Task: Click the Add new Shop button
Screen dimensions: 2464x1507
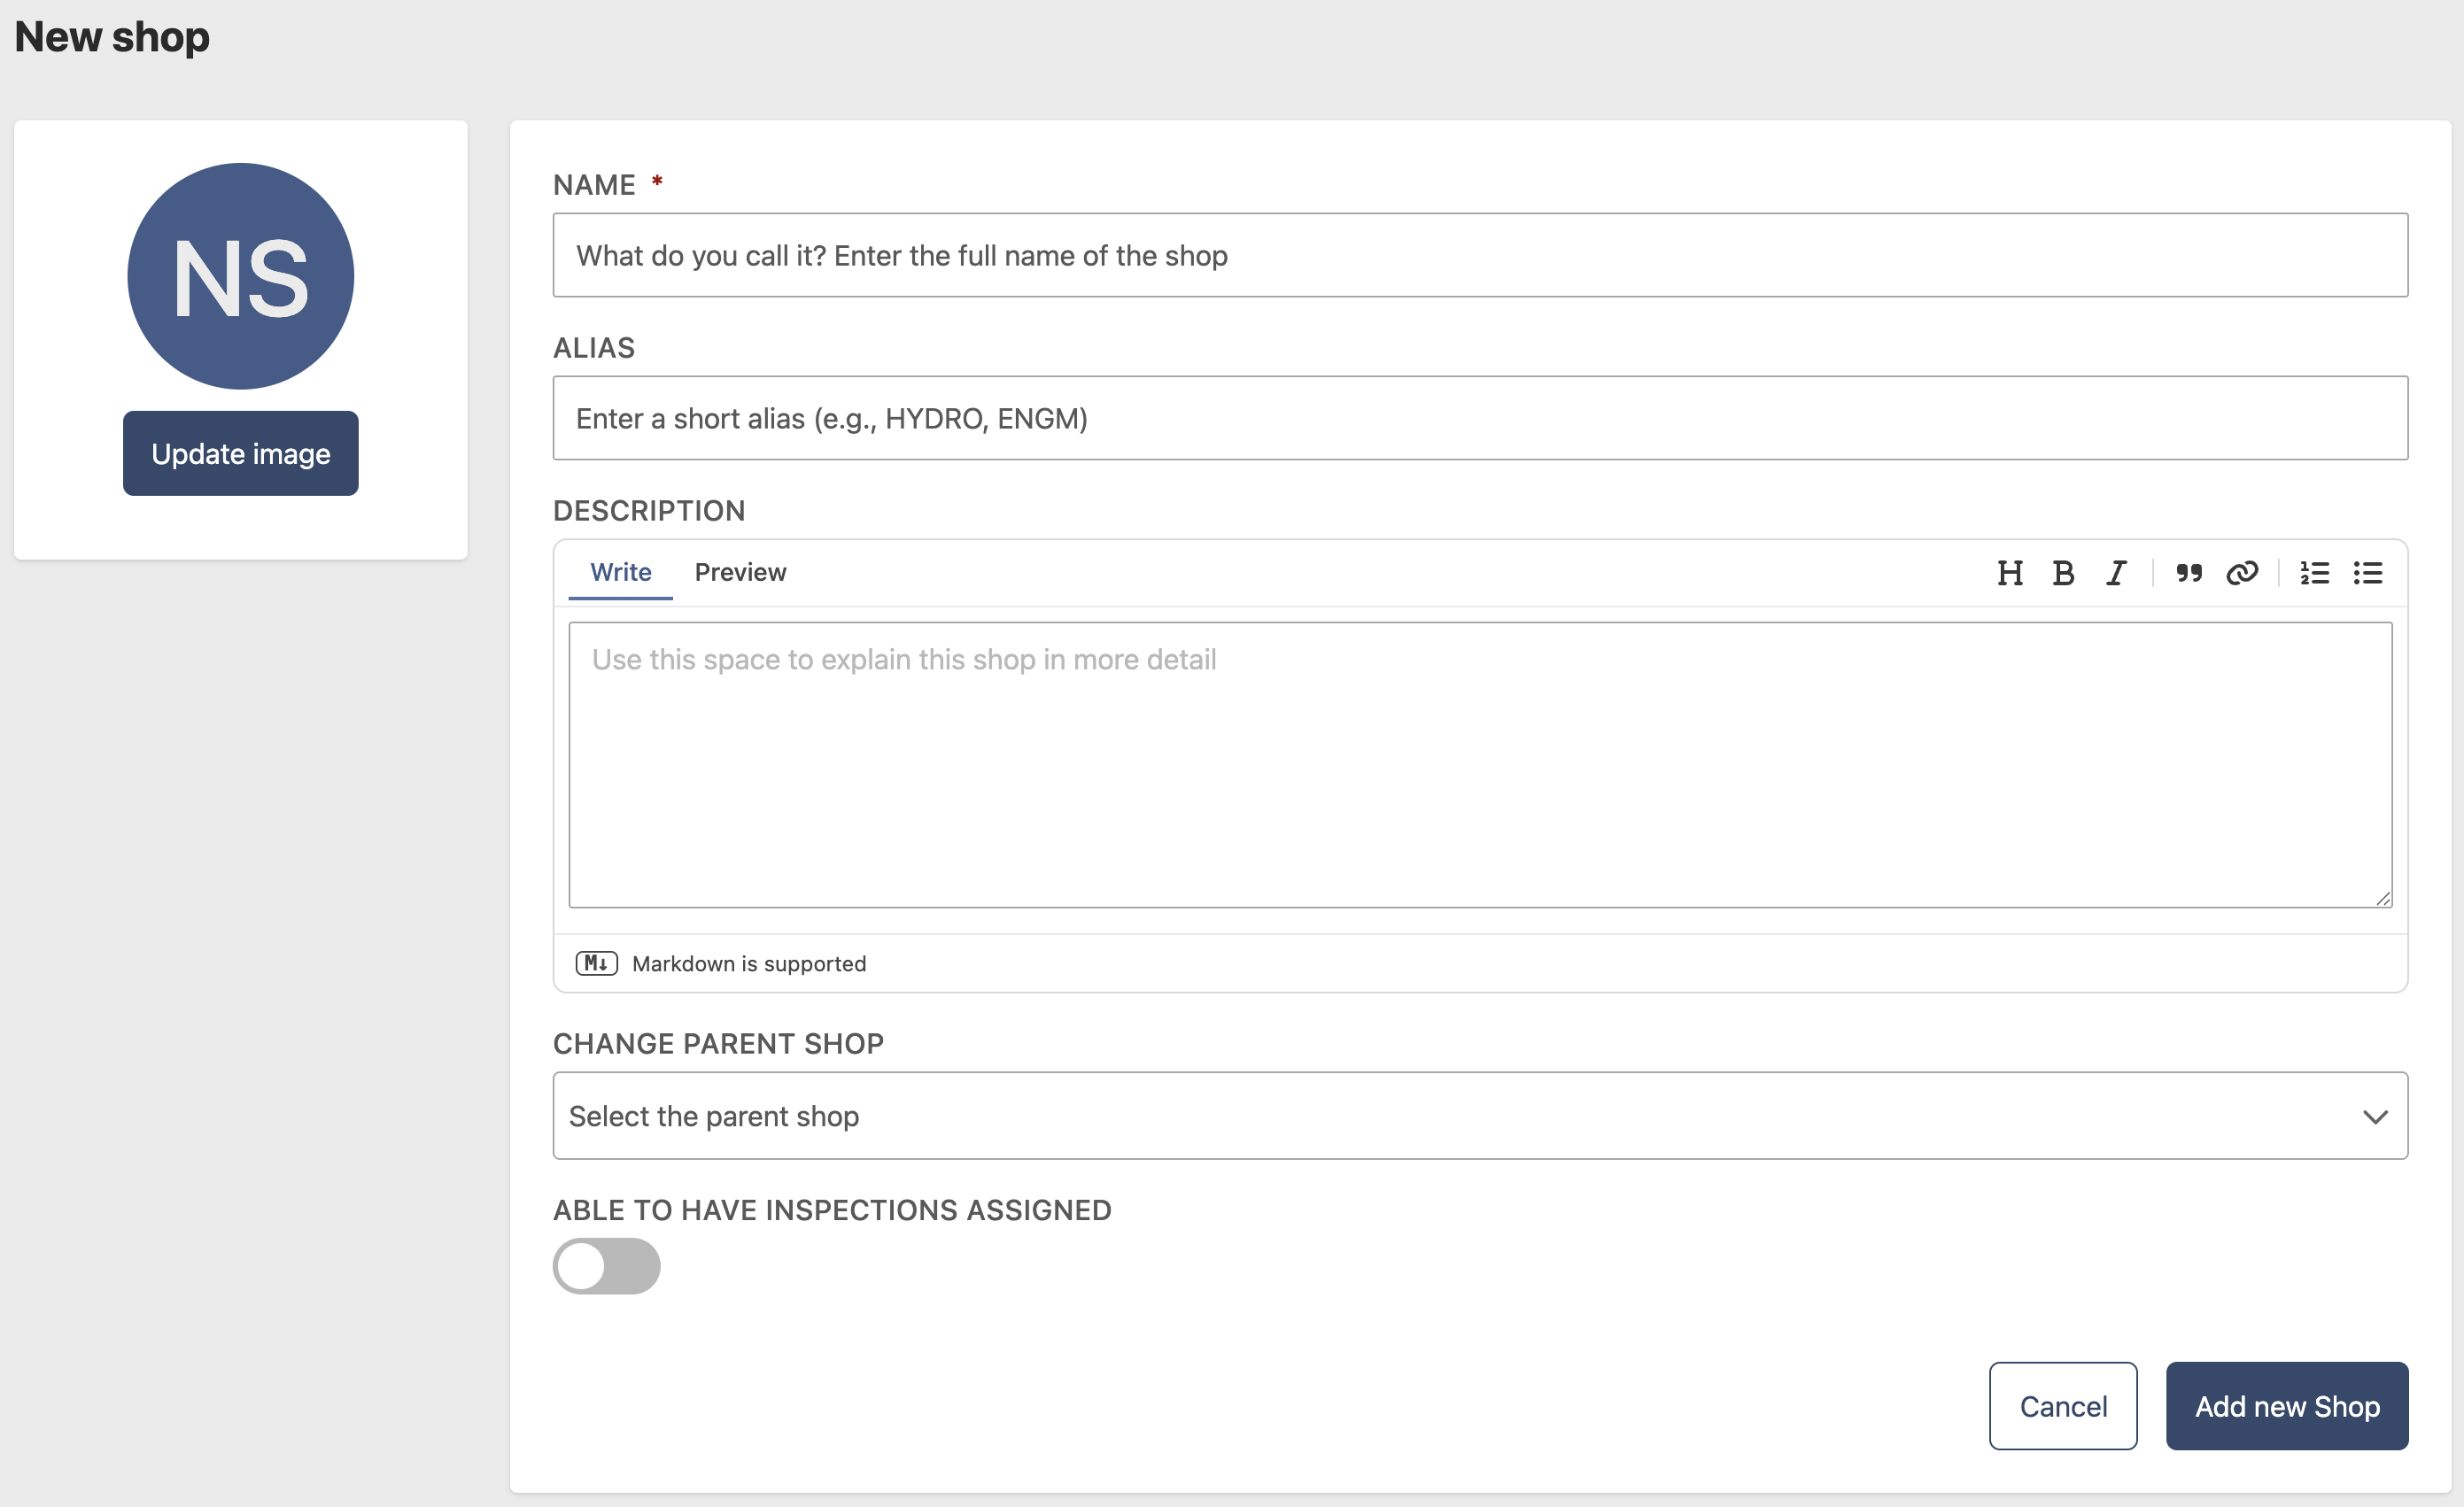Action: click(x=2287, y=1405)
